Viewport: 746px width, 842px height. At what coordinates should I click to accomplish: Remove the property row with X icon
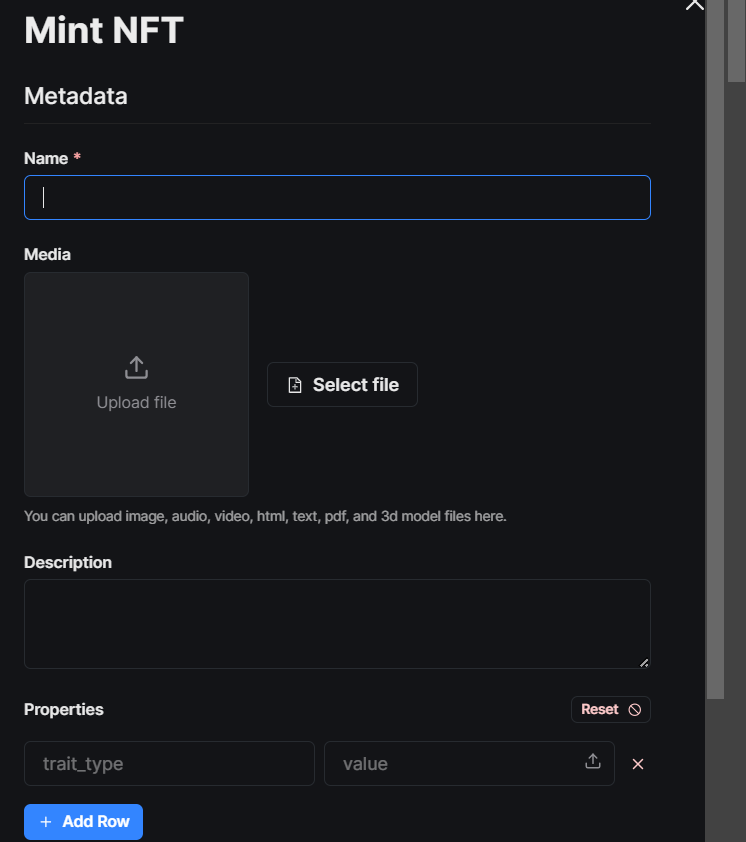coord(638,764)
